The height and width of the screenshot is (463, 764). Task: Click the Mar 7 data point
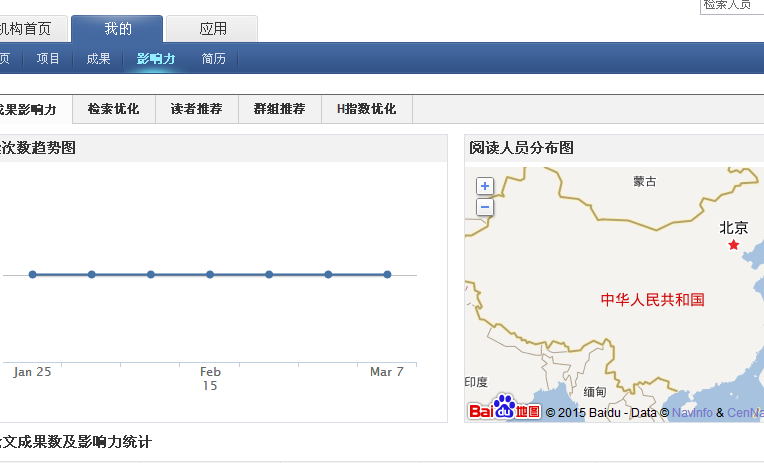click(387, 274)
